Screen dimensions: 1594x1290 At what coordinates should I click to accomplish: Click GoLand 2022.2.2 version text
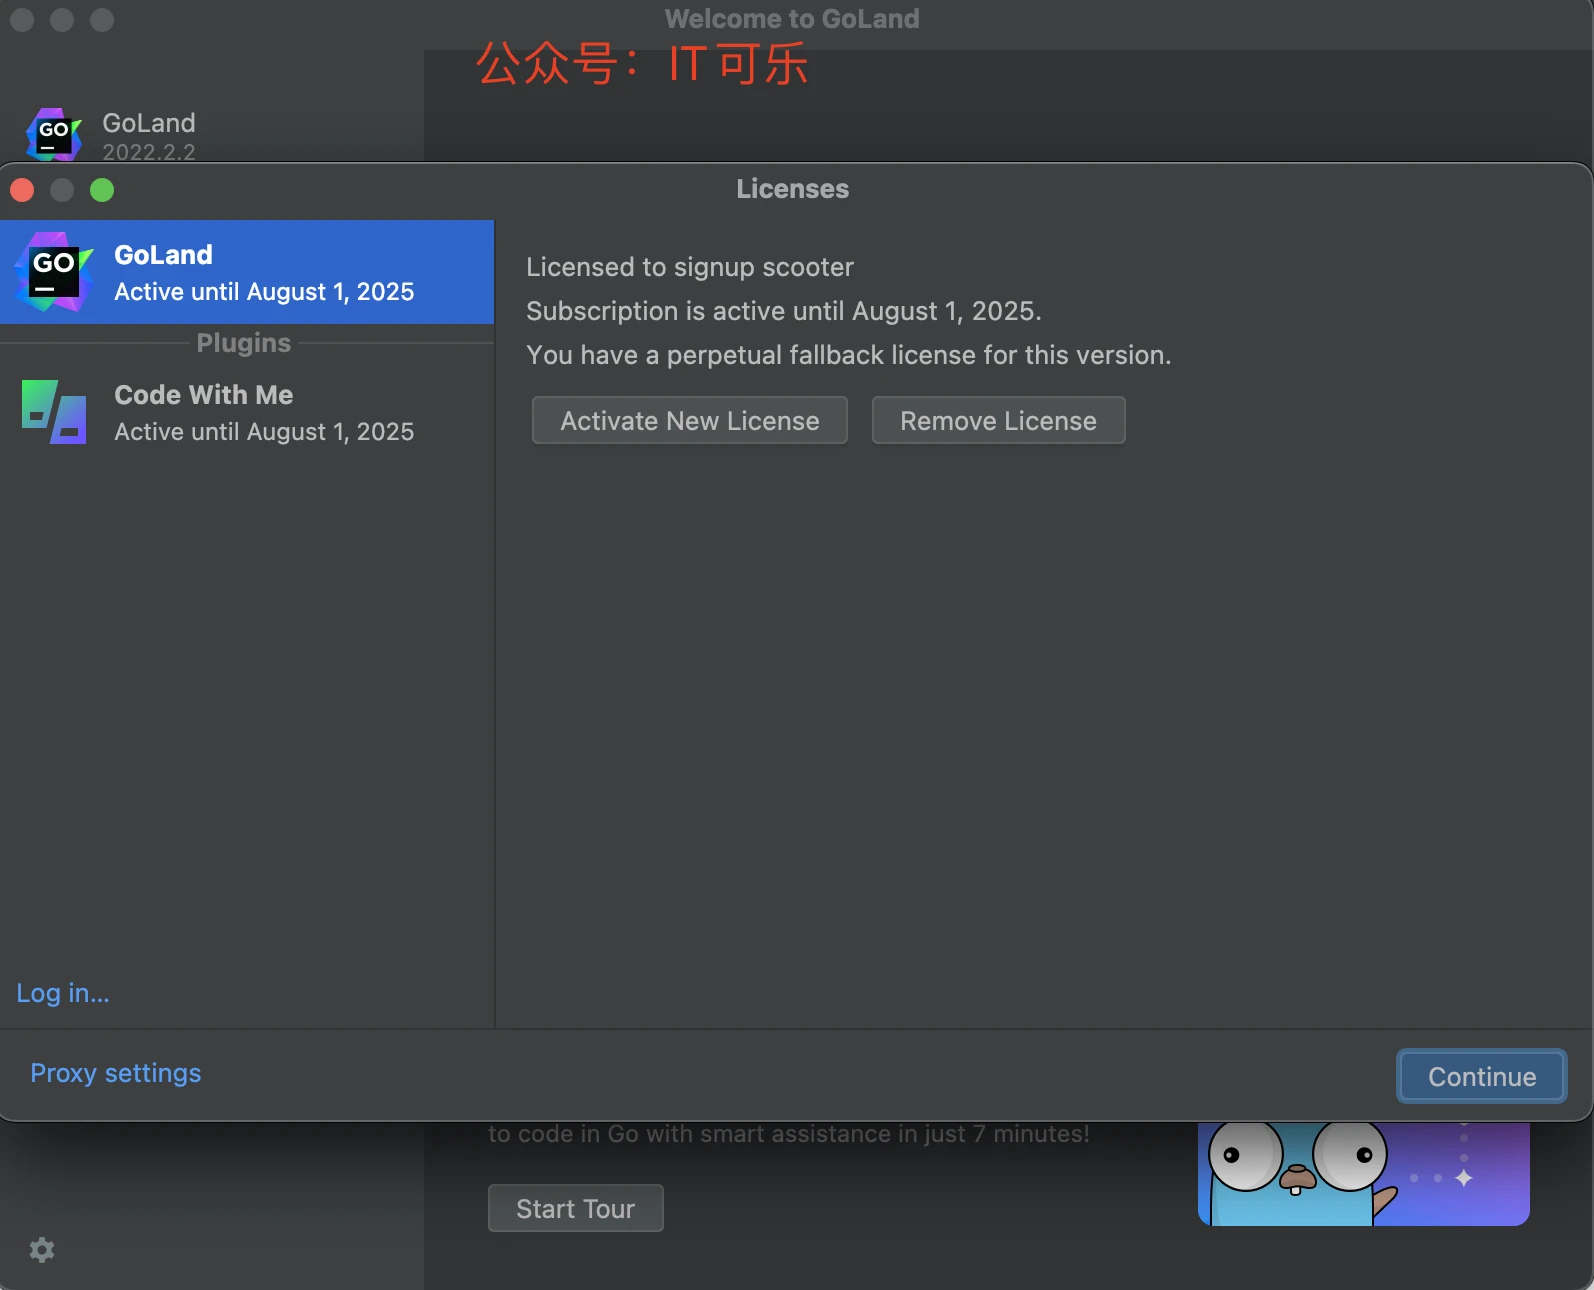pos(149,152)
